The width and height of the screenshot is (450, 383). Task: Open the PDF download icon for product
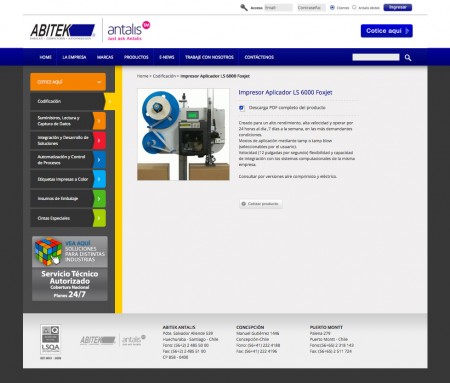tap(242, 108)
